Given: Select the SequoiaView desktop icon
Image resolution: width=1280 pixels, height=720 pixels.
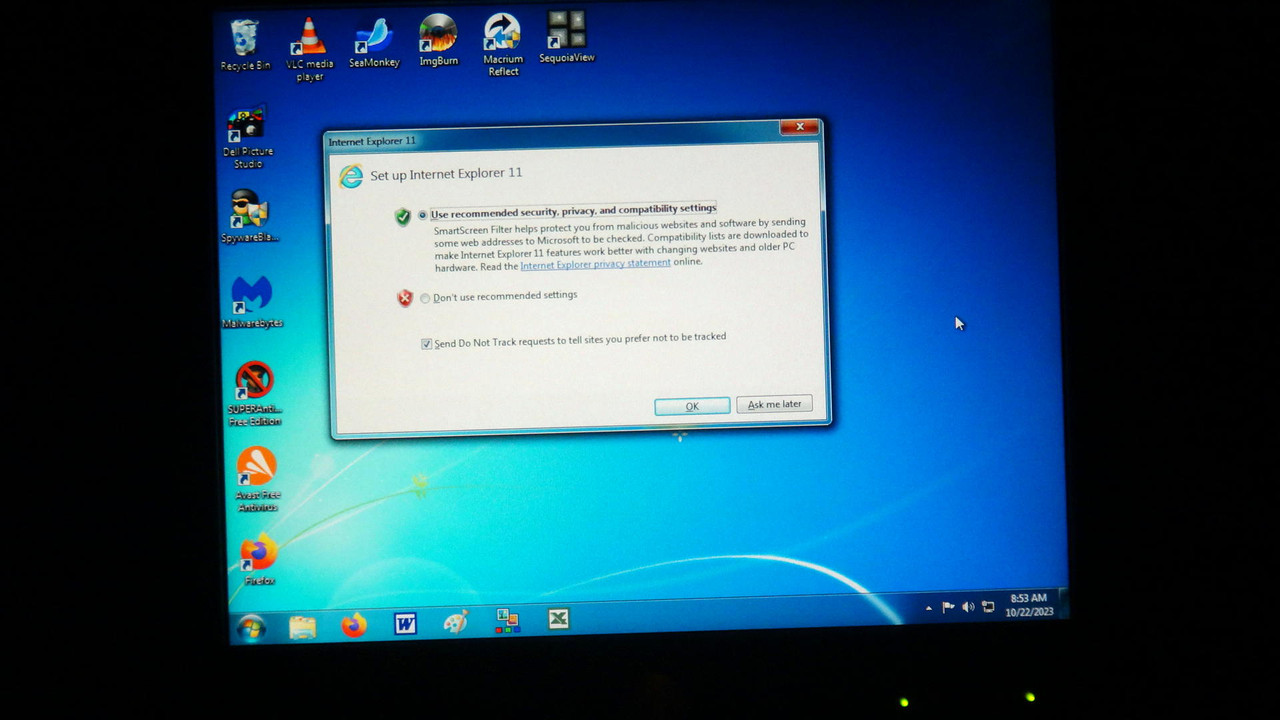Looking at the screenshot, I should 567,38.
